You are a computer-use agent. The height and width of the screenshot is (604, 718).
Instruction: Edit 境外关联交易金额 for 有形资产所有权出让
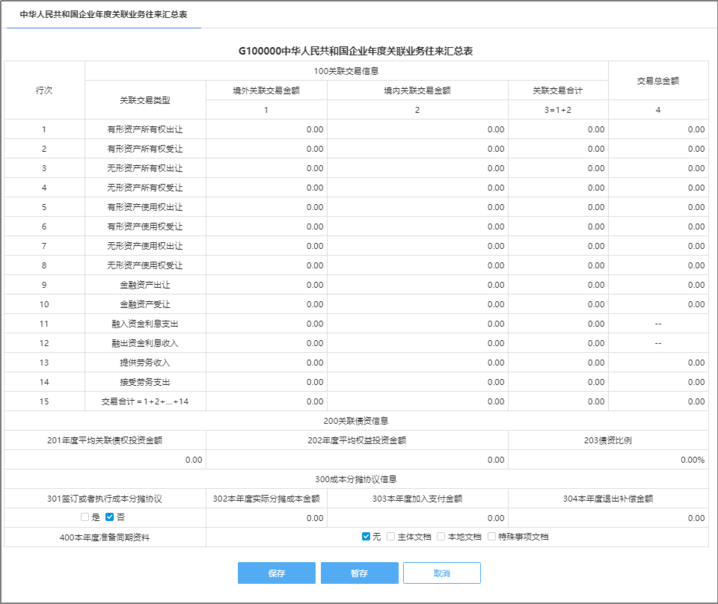coord(267,130)
